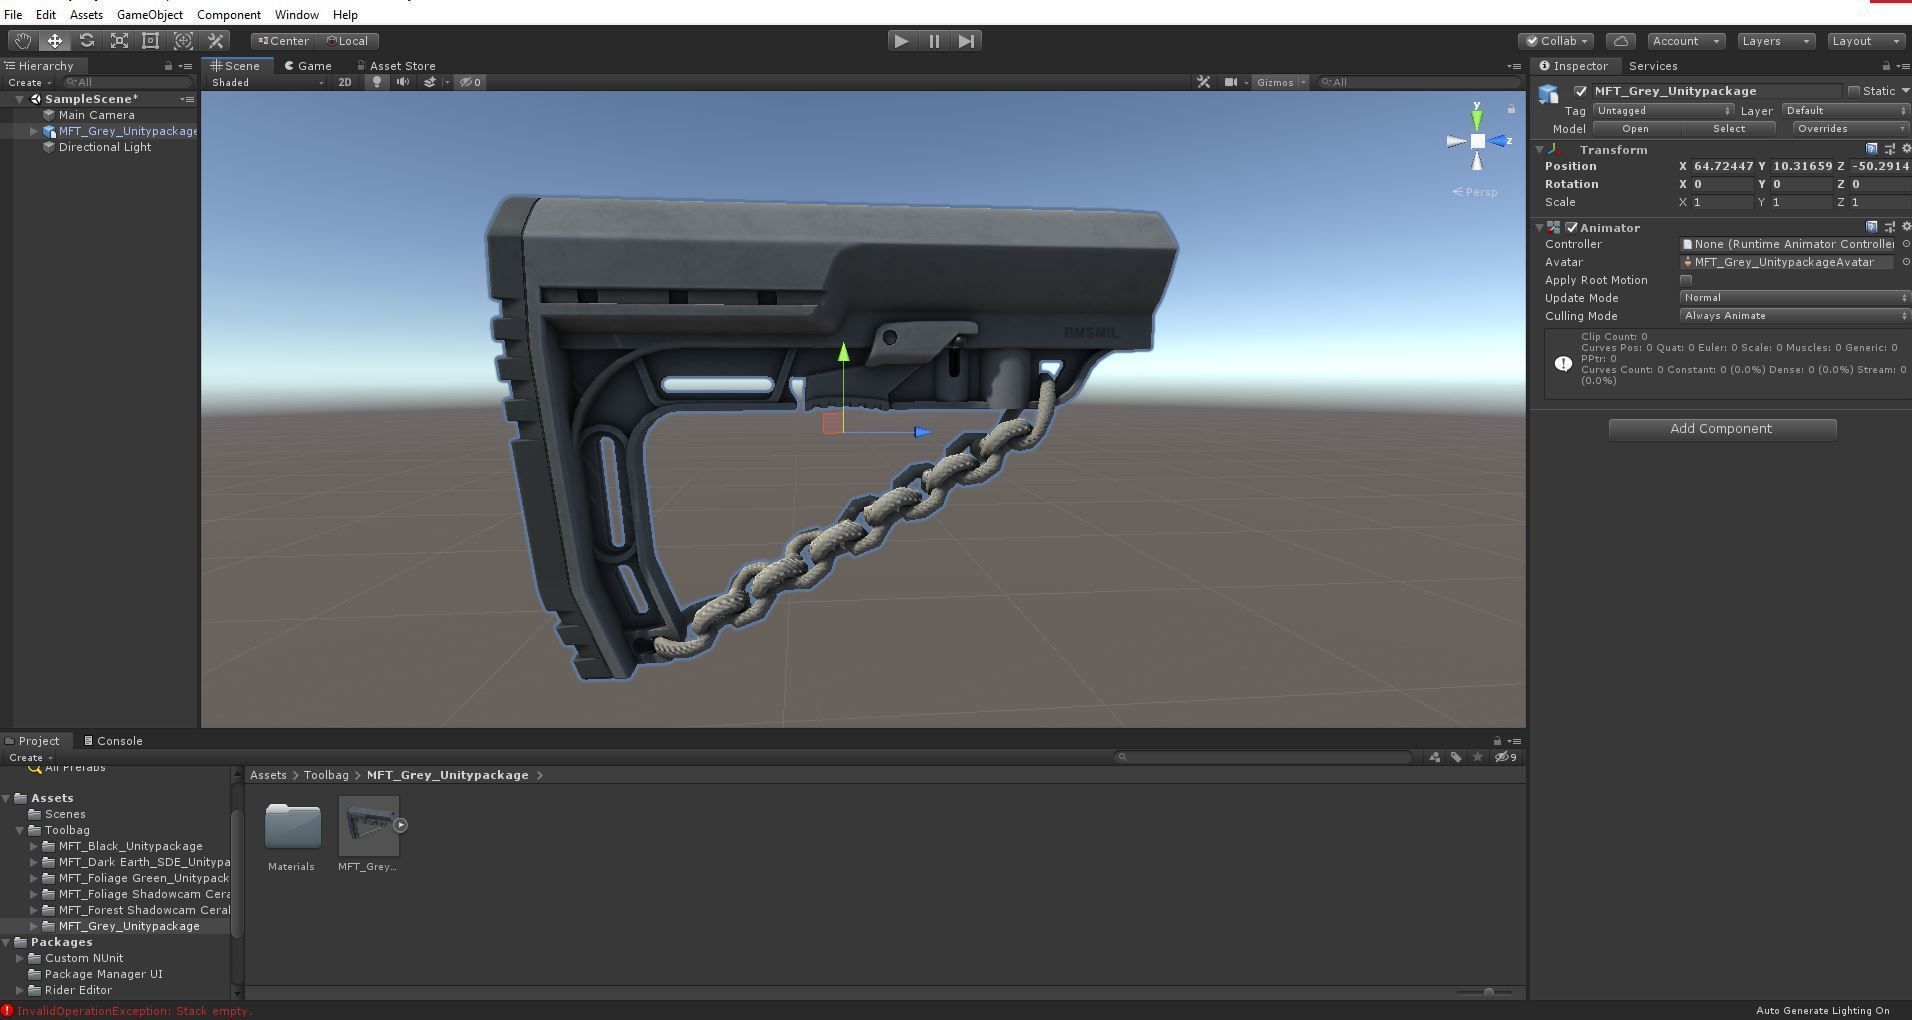This screenshot has width=1912, height=1020.
Task: Open the Layer dropdown
Action: coord(1846,111)
